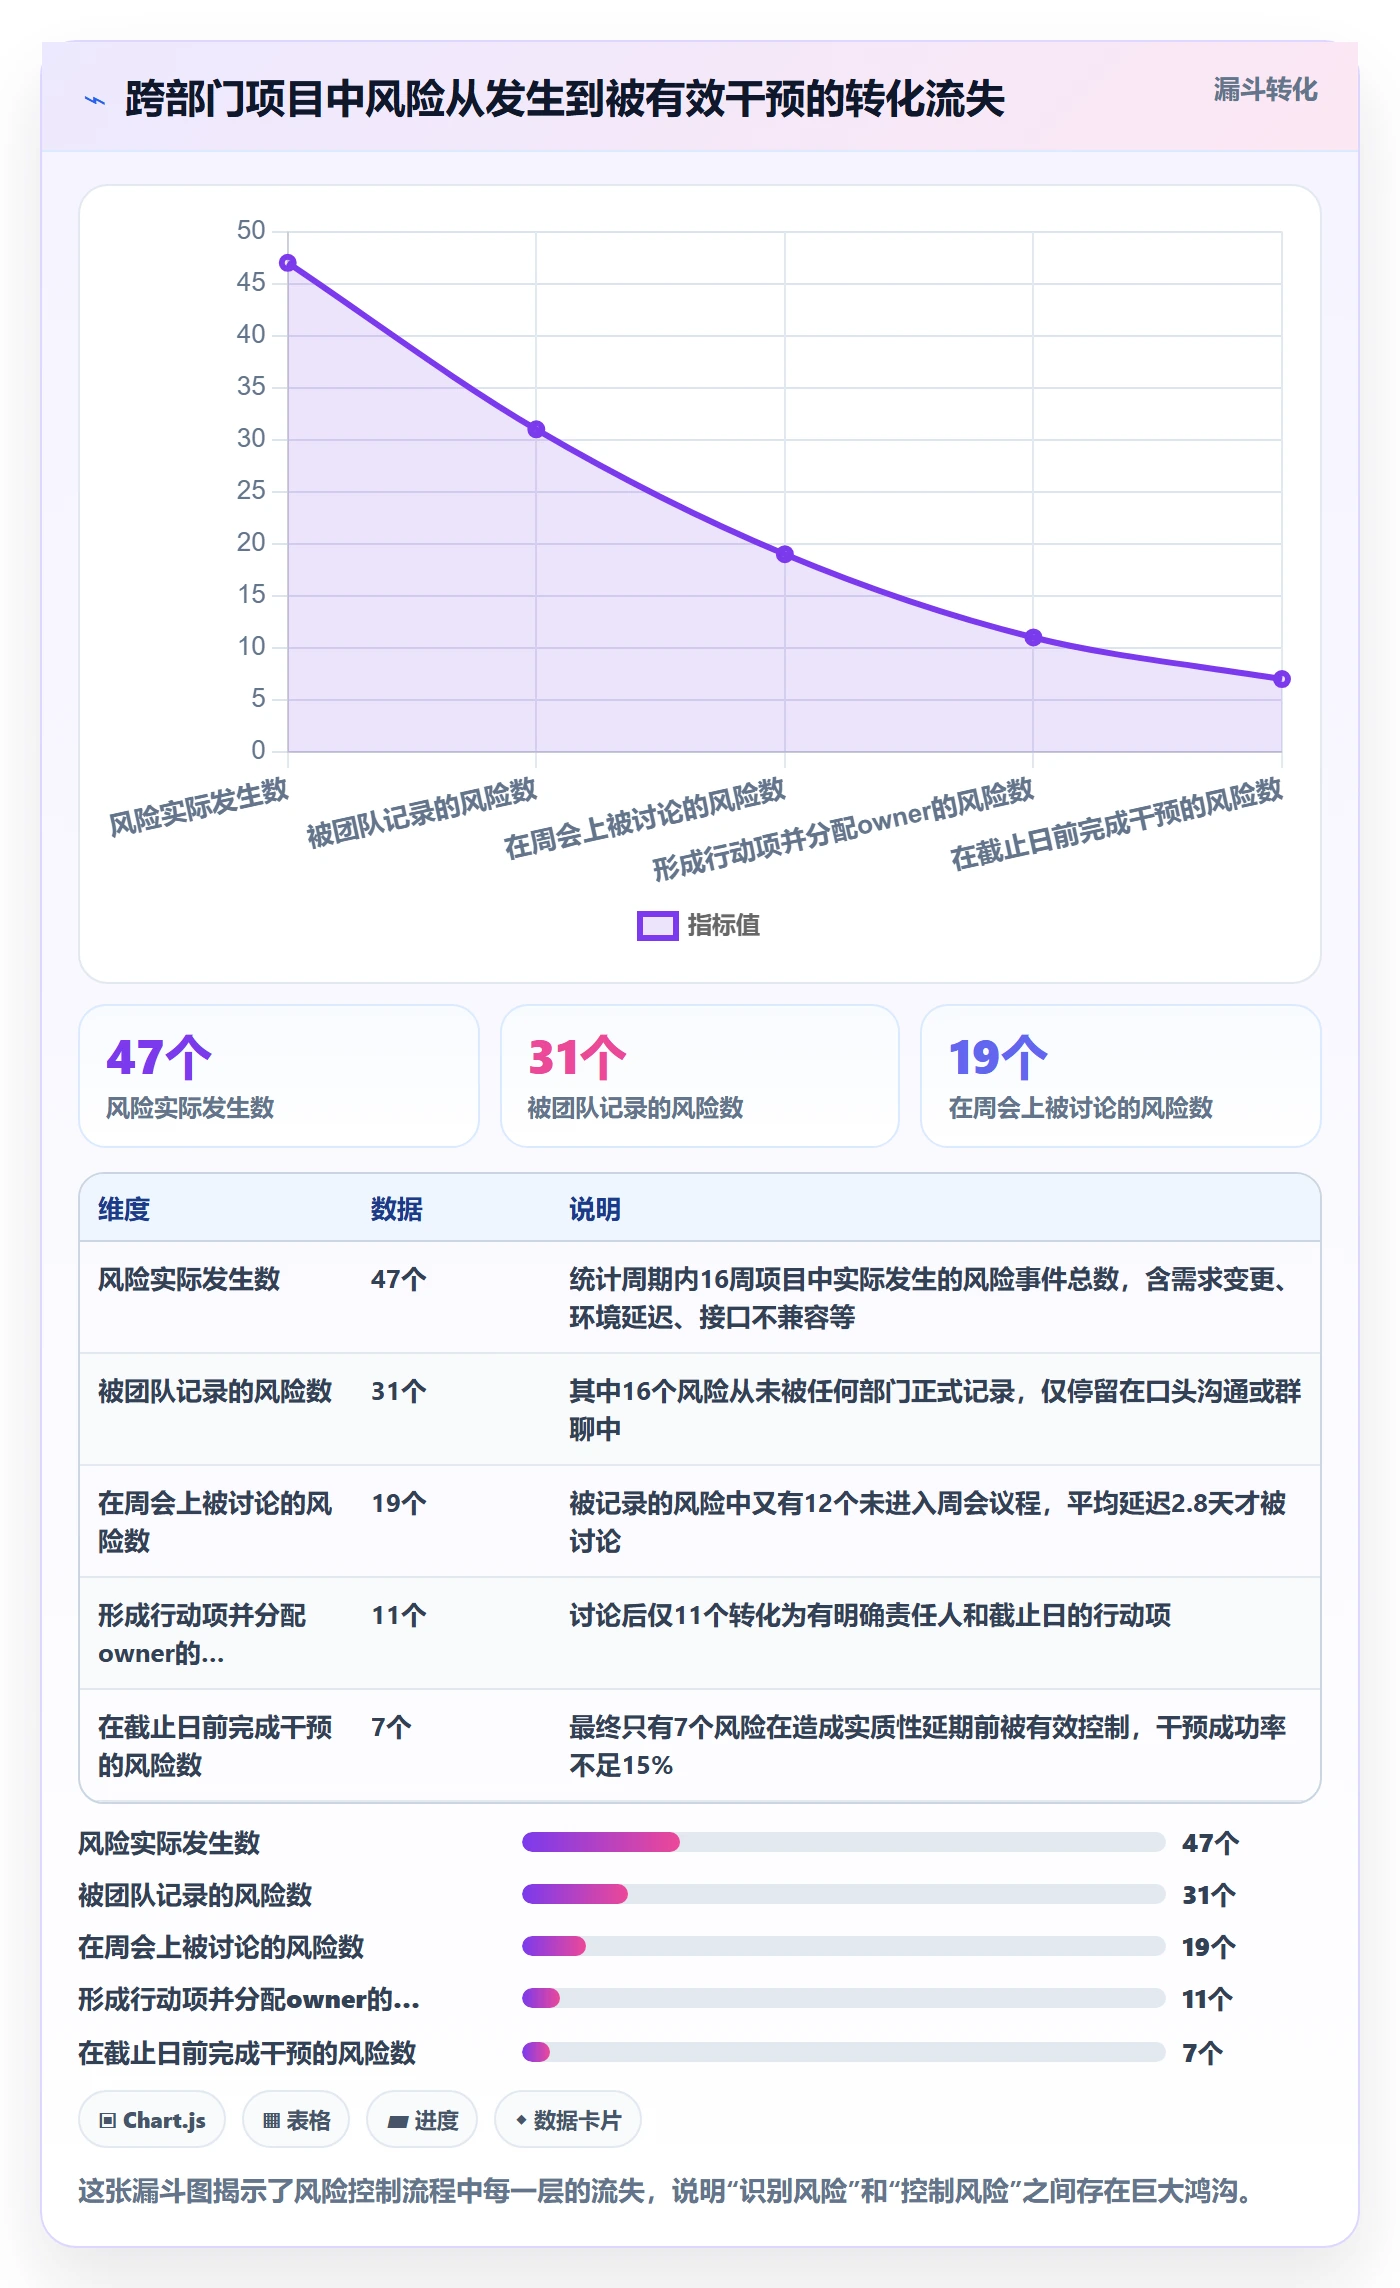
Task: Select table row 被团队记录的风险数
Action: 700,1410
